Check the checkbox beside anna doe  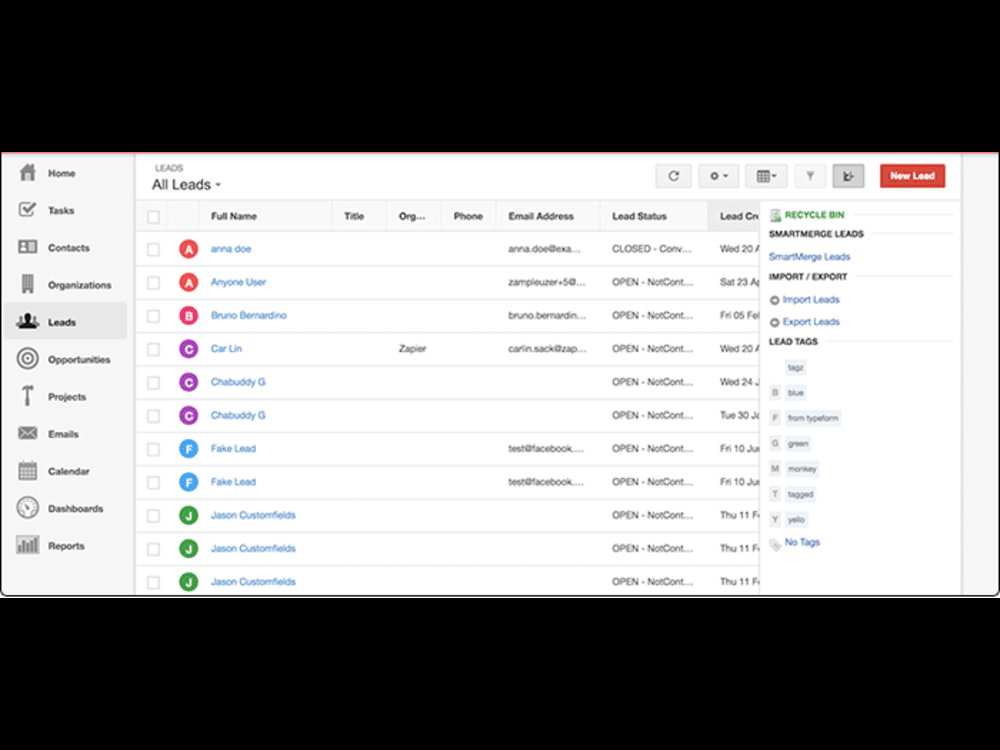point(153,248)
